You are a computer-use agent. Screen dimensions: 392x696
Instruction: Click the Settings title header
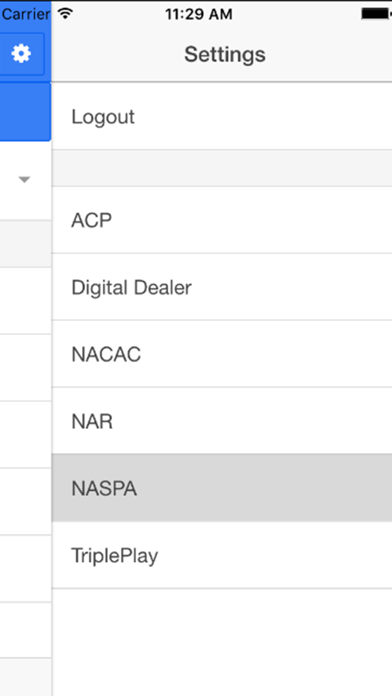[225, 54]
